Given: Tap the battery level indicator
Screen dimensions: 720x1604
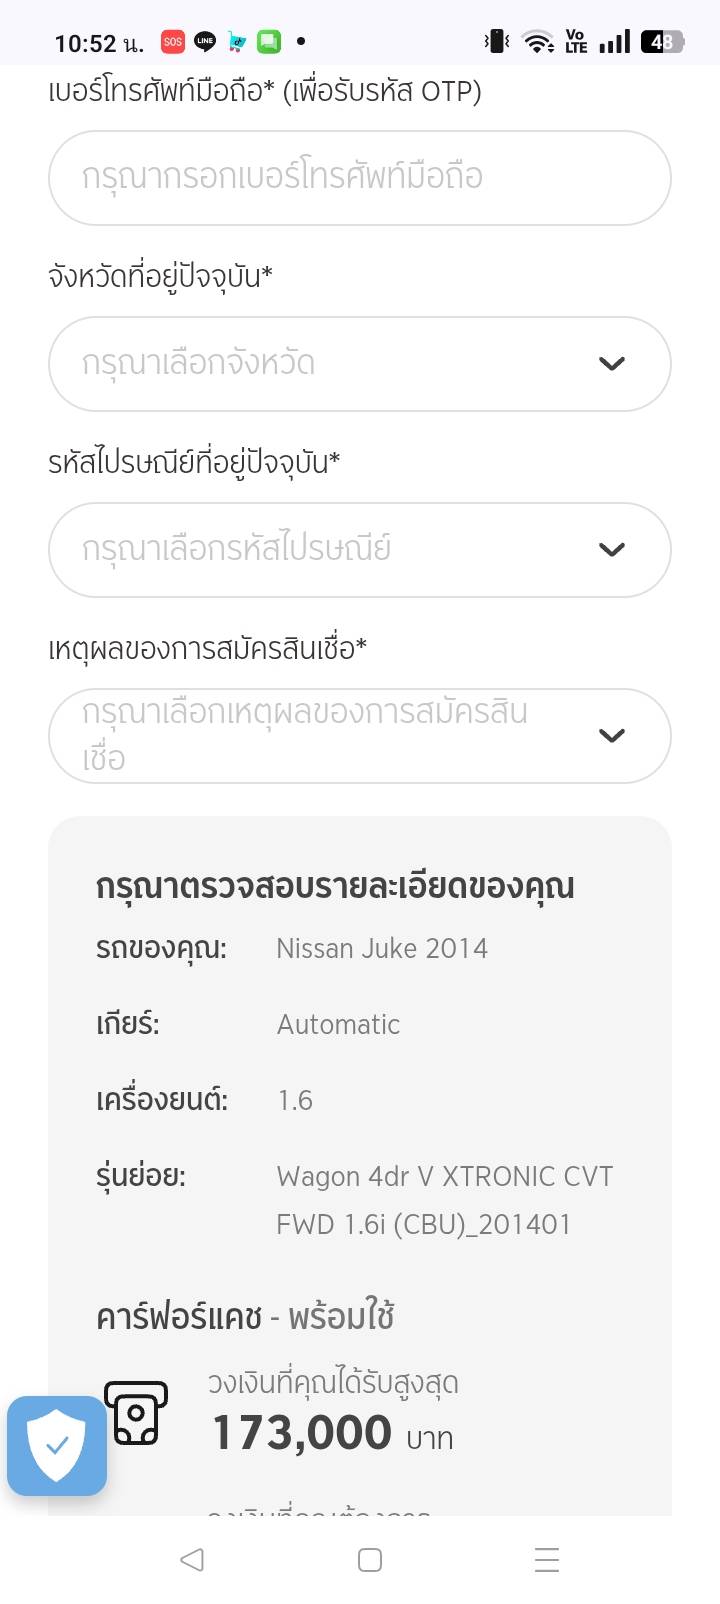Looking at the screenshot, I should (x=662, y=42).
